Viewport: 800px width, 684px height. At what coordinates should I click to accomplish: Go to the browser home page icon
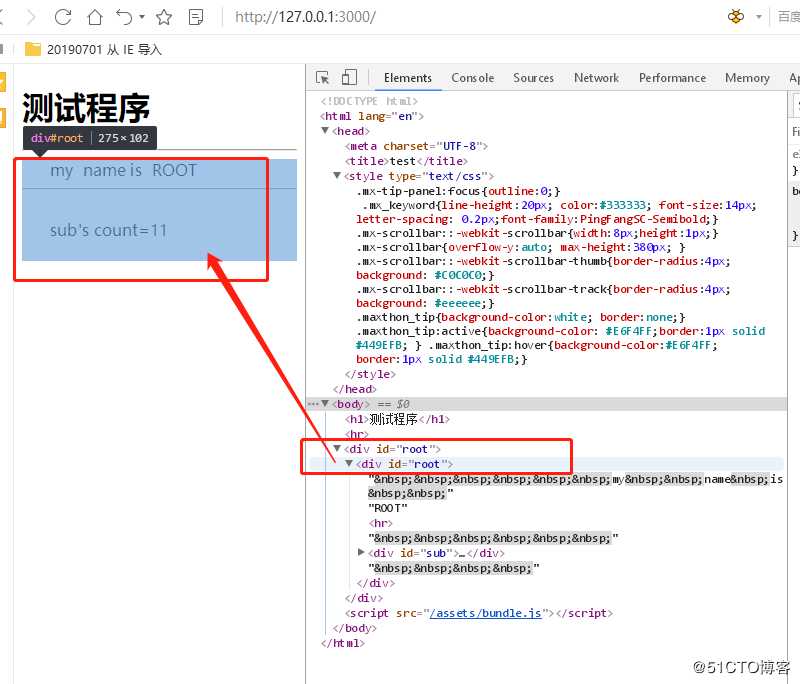pos(95,17)
